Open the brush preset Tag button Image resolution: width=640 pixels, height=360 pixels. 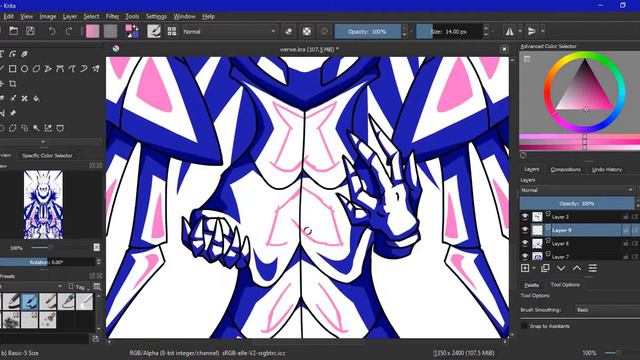click(x=79, y=287)
